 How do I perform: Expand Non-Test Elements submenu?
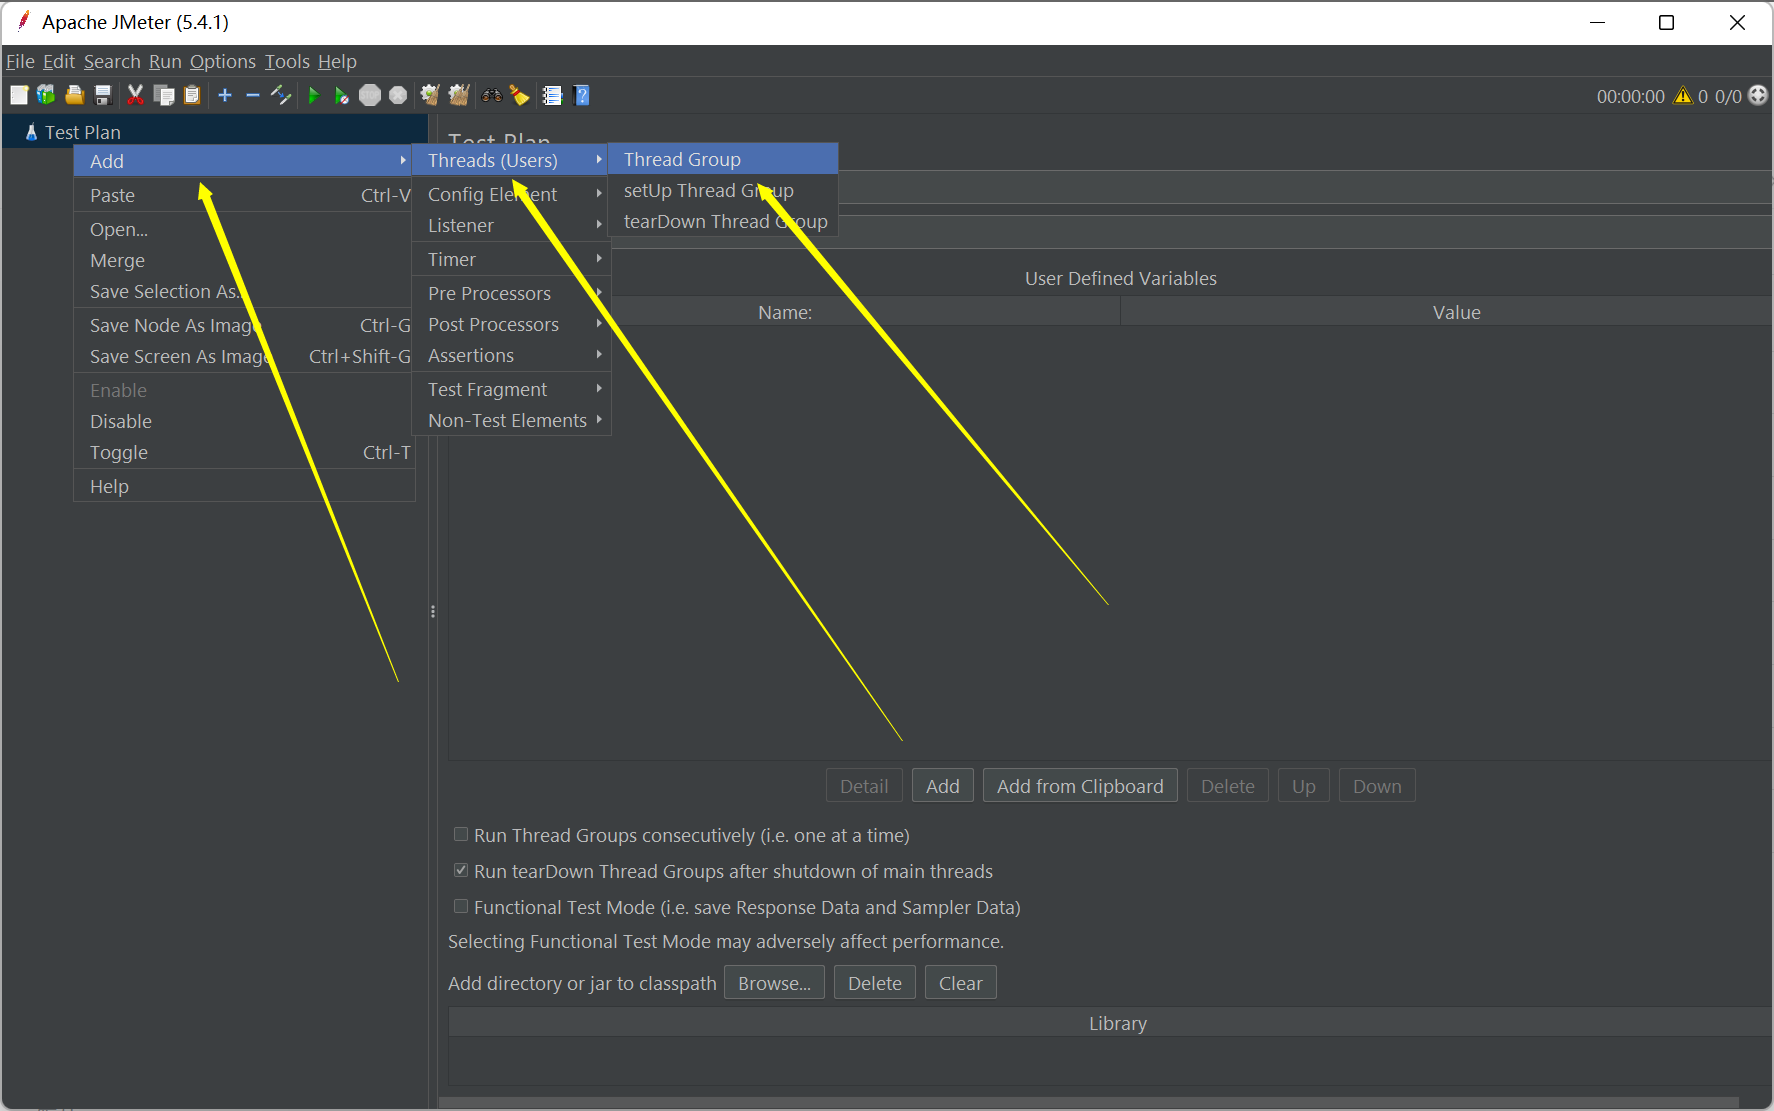511,420
